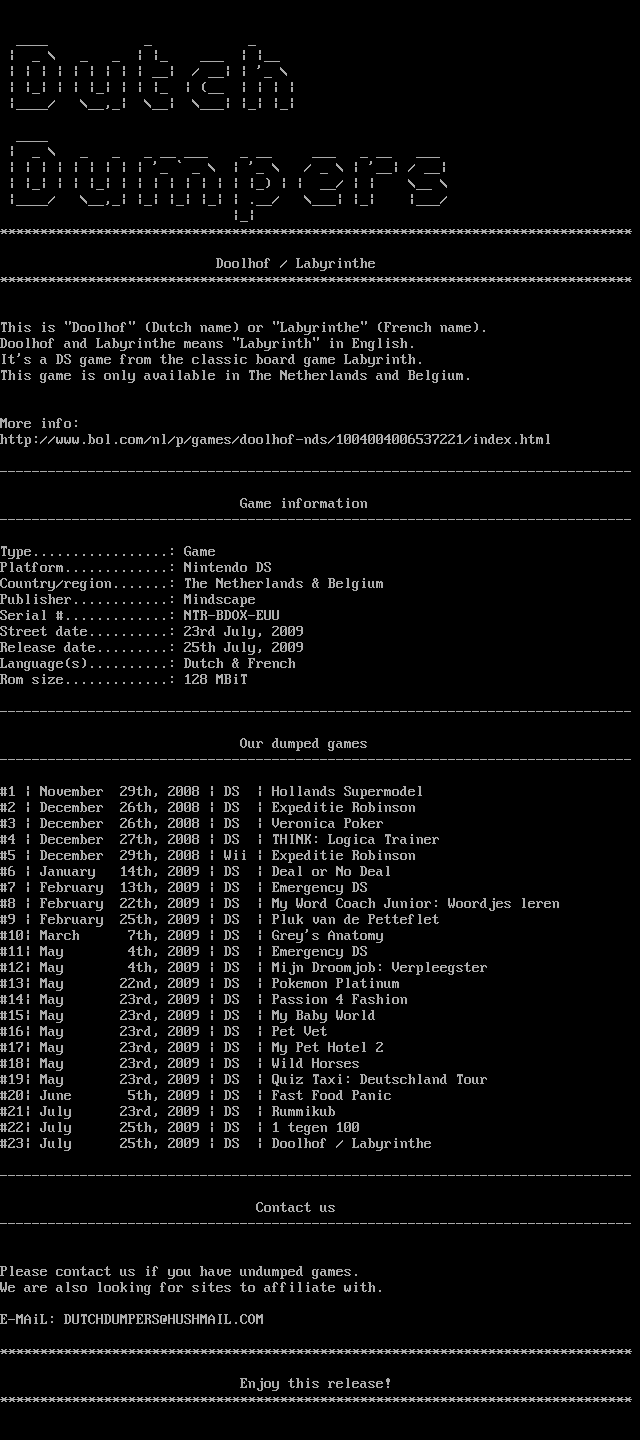
Task: Select the street date '23rd July, 2009'
Action: (244, 632)
